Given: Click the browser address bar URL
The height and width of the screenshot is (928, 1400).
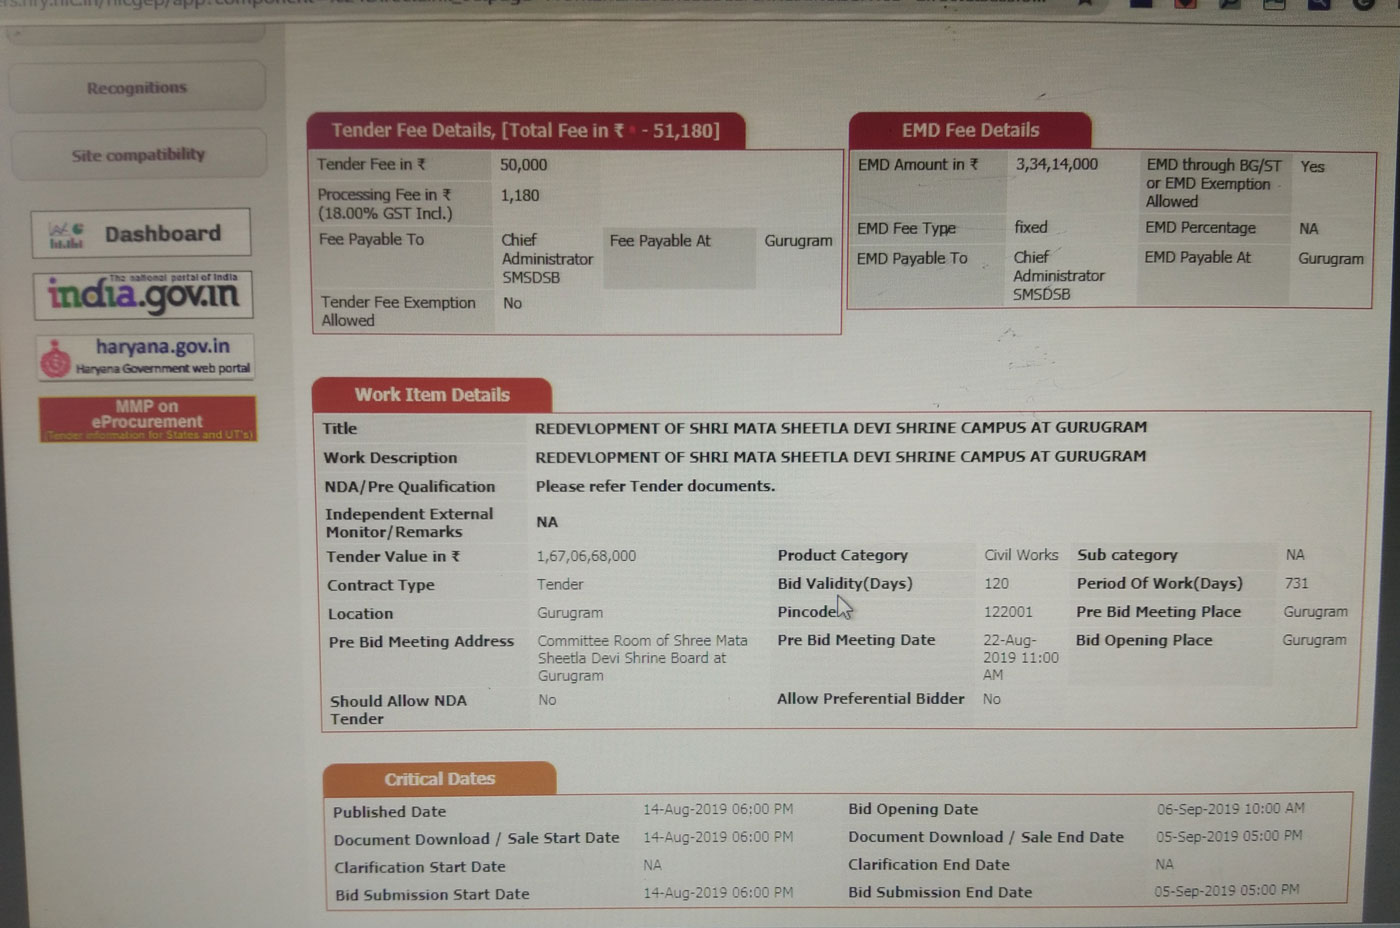Looking at the screenshot, I should tap(500, 5).
